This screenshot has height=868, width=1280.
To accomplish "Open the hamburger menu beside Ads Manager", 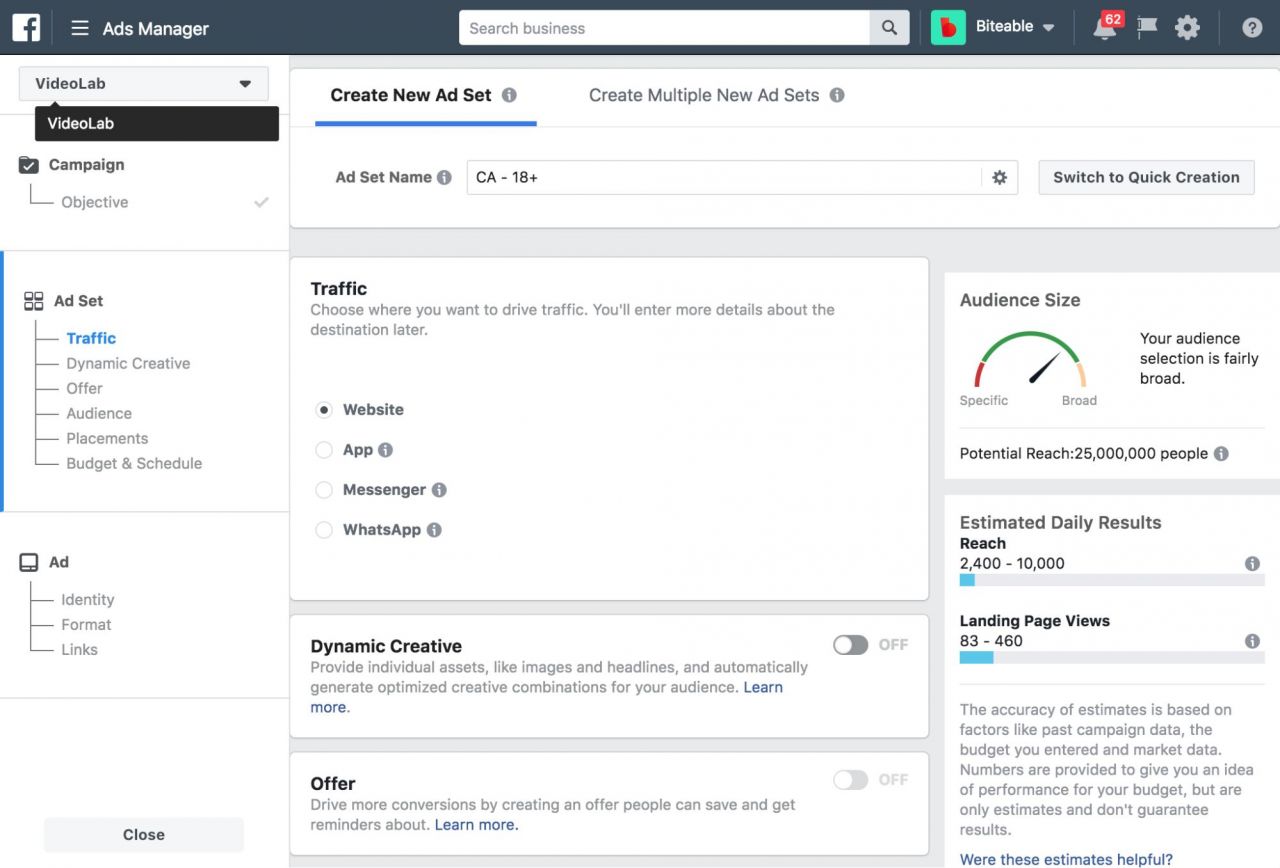I will click(x=80, y=28).
